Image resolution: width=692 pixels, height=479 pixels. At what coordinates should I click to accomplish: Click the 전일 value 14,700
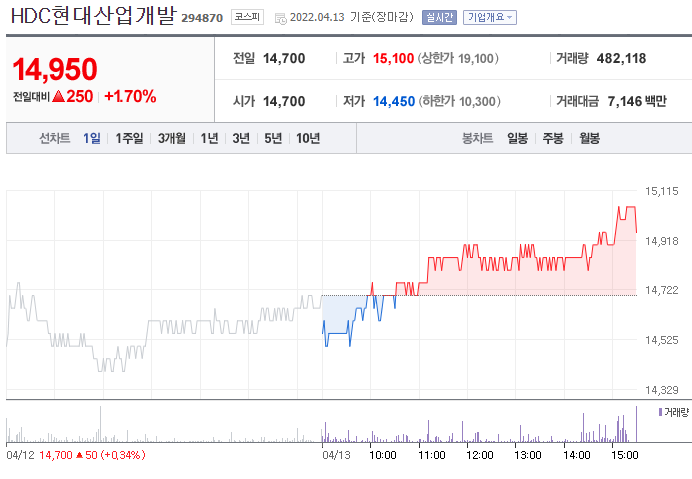pyautogui.click(x=284, y=58)
